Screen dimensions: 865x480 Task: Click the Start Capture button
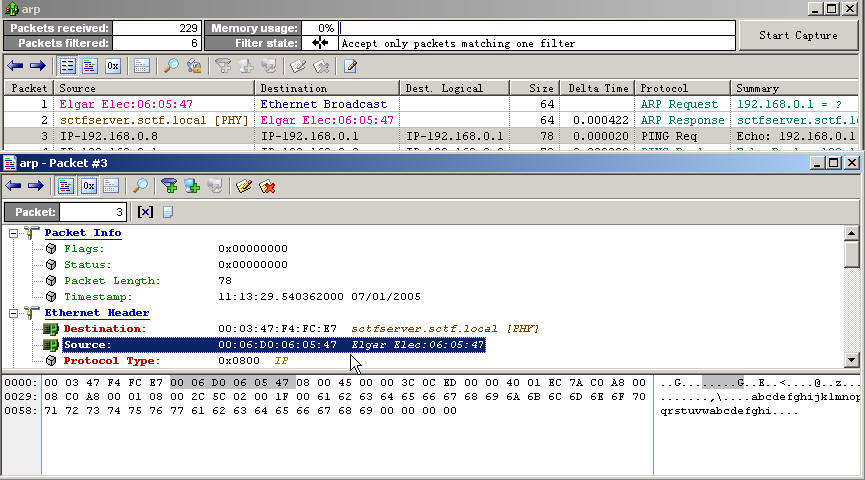tap(798, 36)
